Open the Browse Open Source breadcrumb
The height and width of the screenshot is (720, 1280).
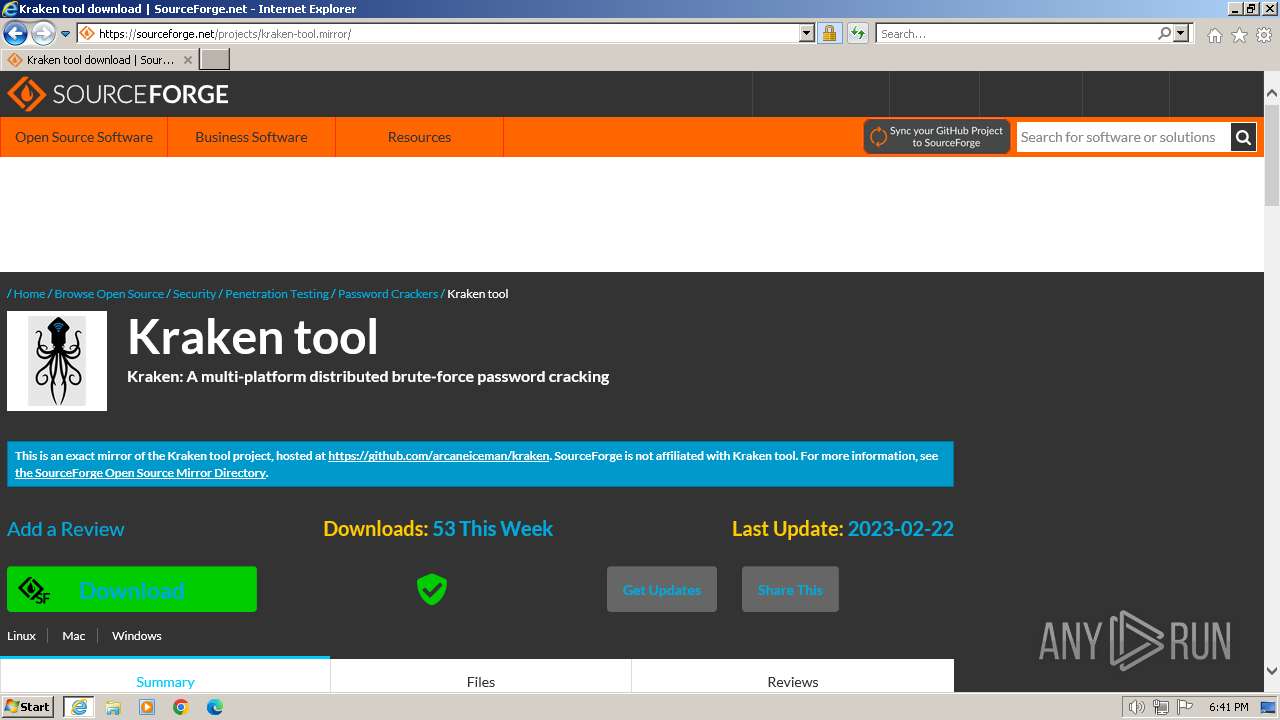coord(109,294)
